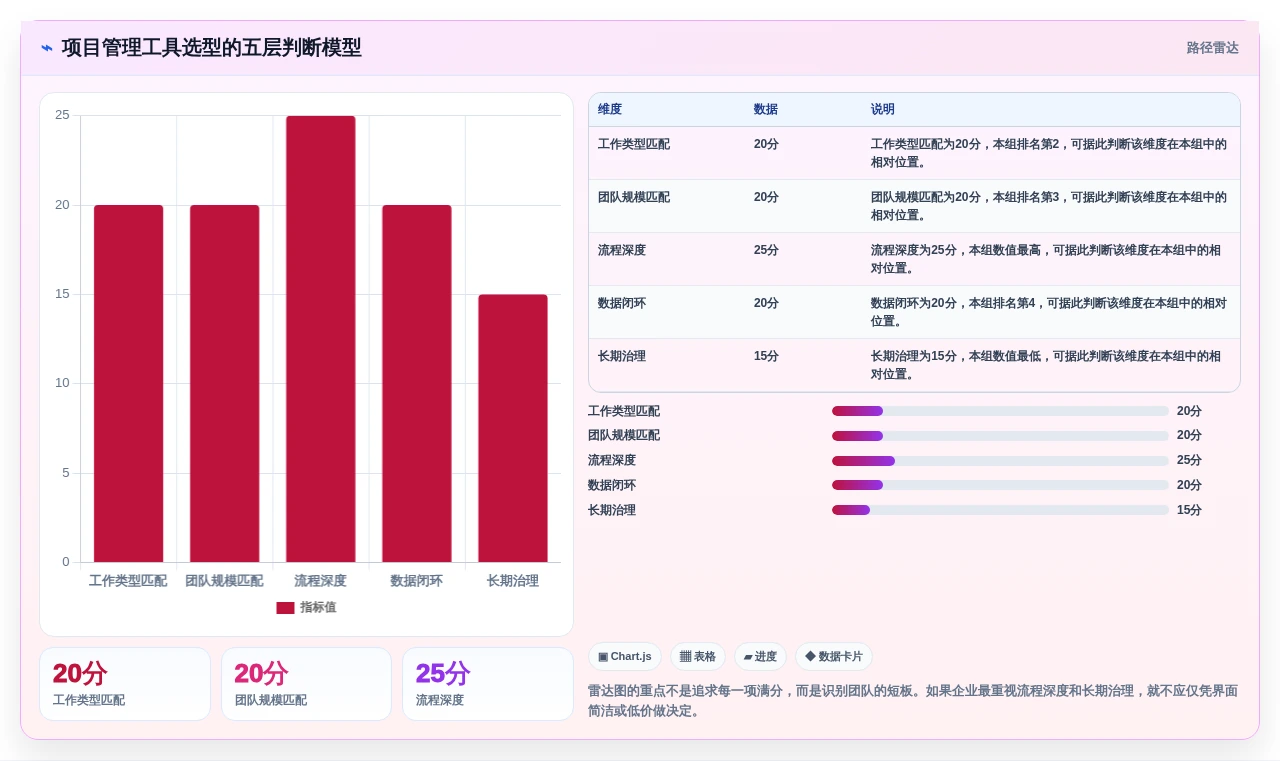Click the 维度 column header
The width and height of the screenshot is (1280, 761).
click(x=610, y=110)
